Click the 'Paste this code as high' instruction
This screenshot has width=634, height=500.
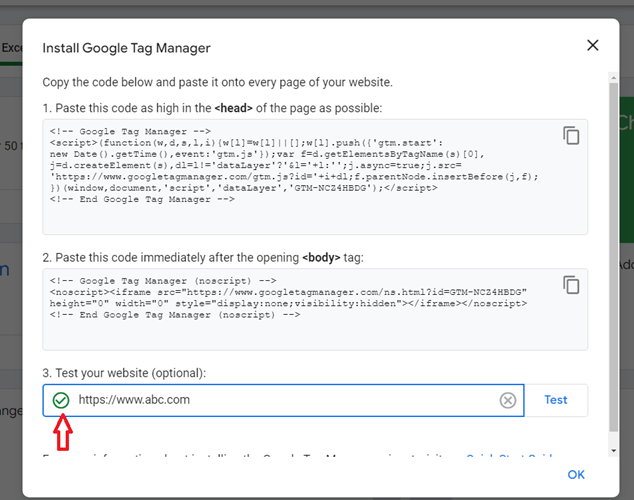pos(212,108)
